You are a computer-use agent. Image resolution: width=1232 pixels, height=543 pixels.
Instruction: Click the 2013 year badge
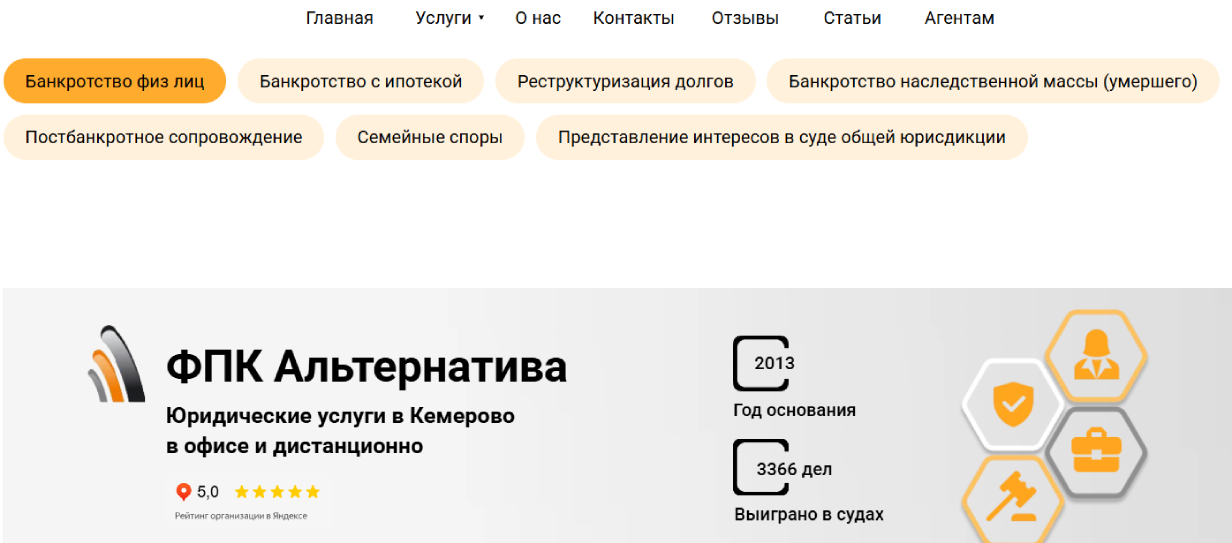coord(765,363)
